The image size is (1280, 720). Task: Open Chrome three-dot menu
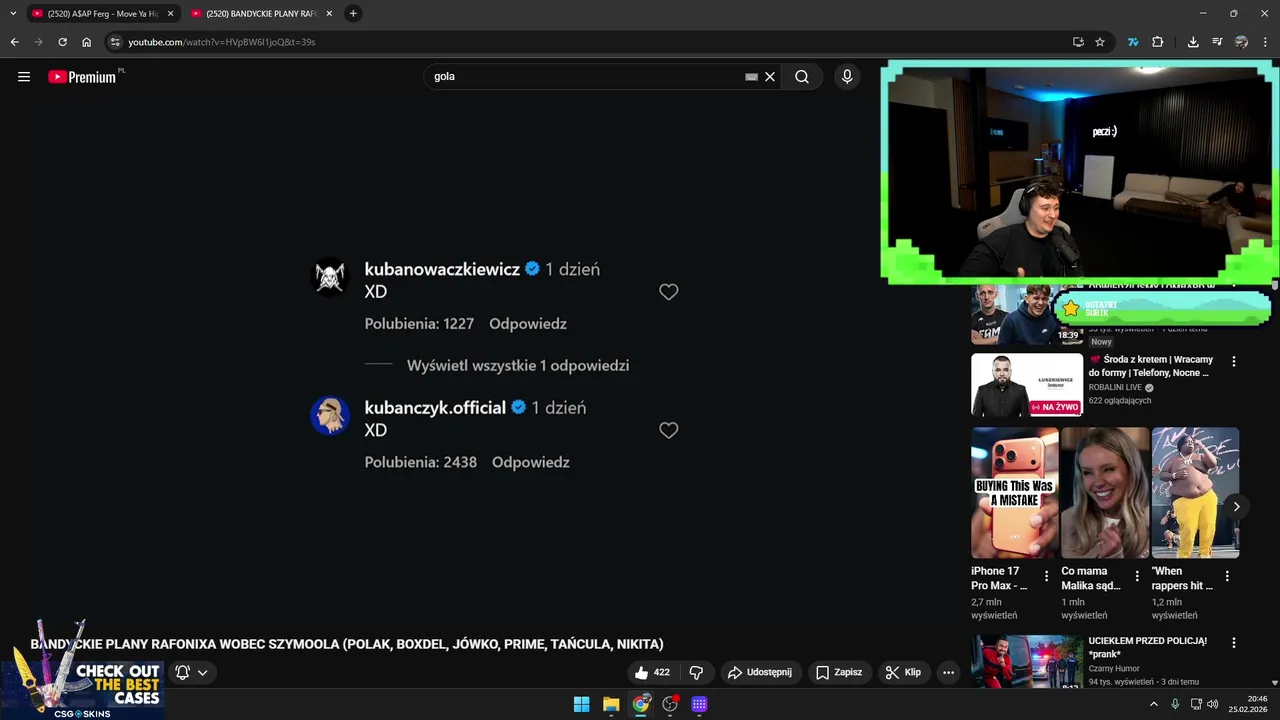click(1266, 42)
